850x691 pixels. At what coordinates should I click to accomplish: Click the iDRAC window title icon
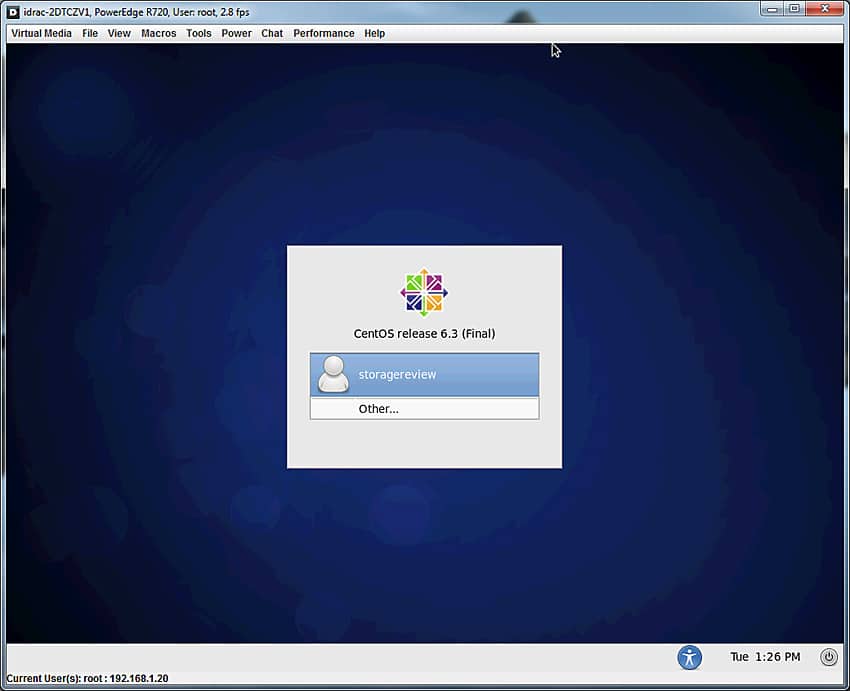pyautogui.click(x=13, y=12)
